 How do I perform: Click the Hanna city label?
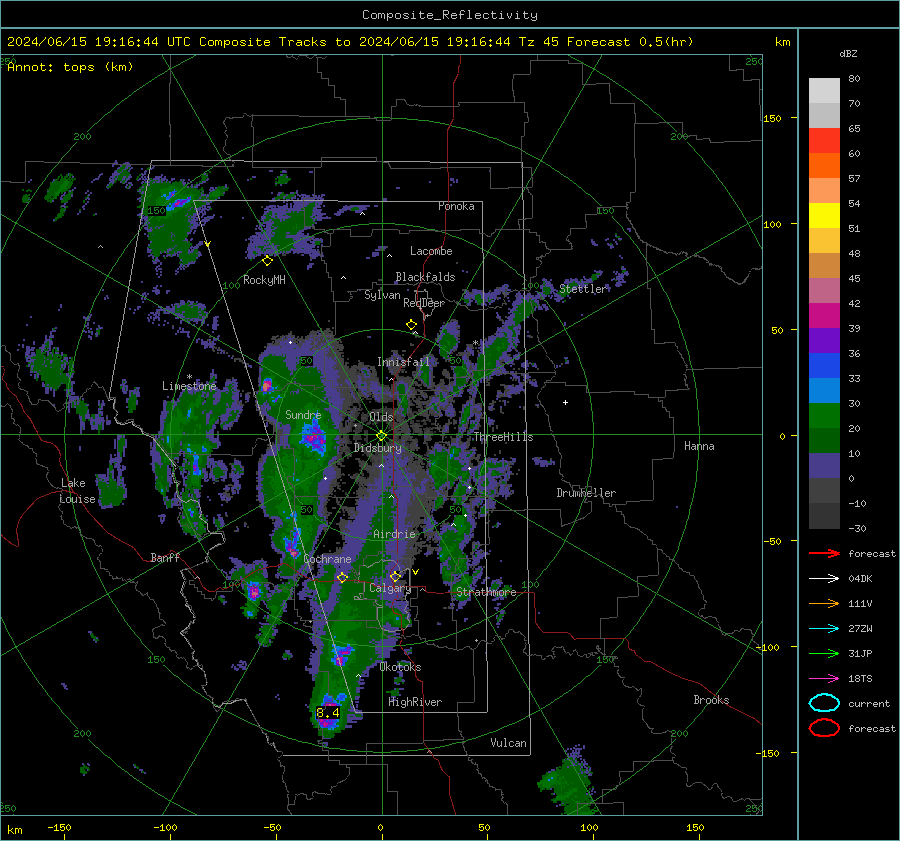[x=699, y=446]
